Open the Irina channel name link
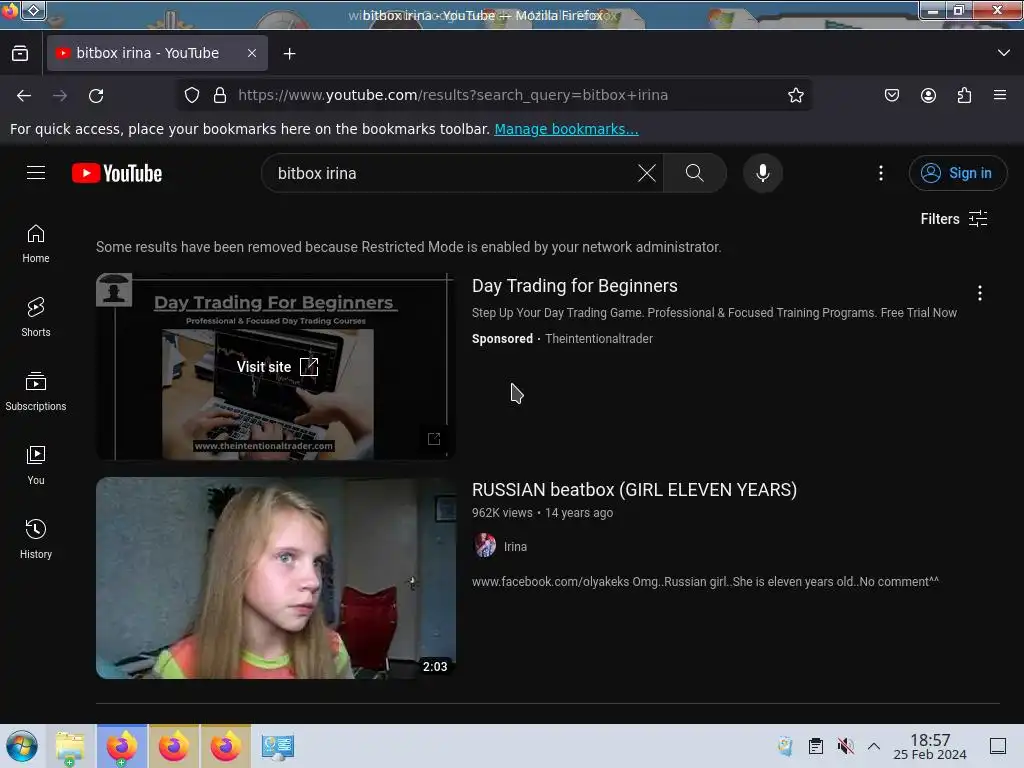 pyautogui.click(x=515, y=547)
